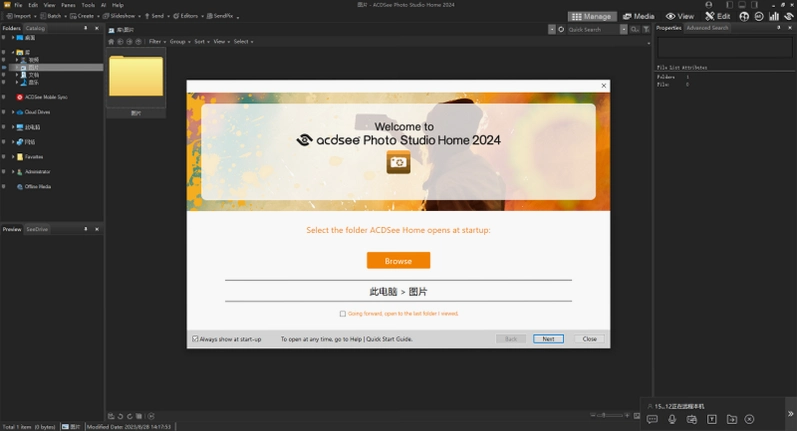Open the People mode icon
Screen dimensions: 797x431
(x=744, y=16)
